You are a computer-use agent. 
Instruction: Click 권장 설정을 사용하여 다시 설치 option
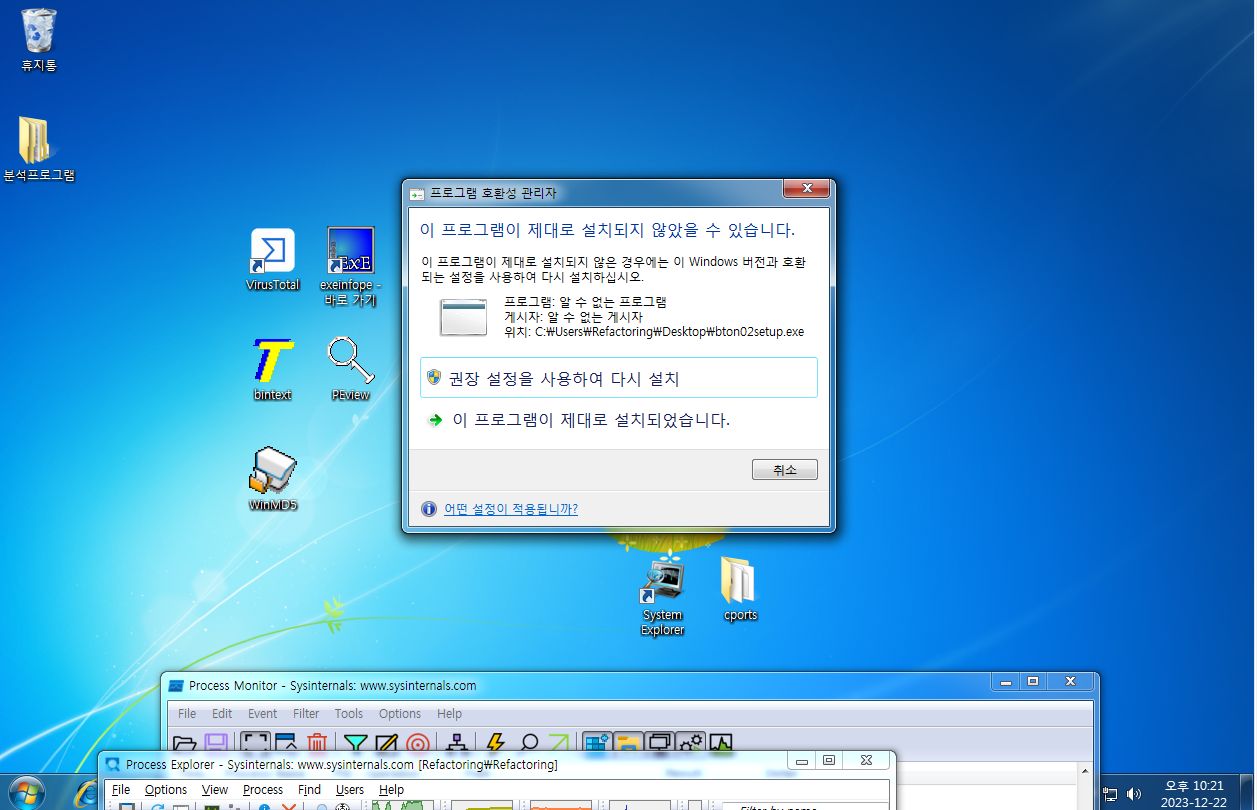click(x=619, y=378)
